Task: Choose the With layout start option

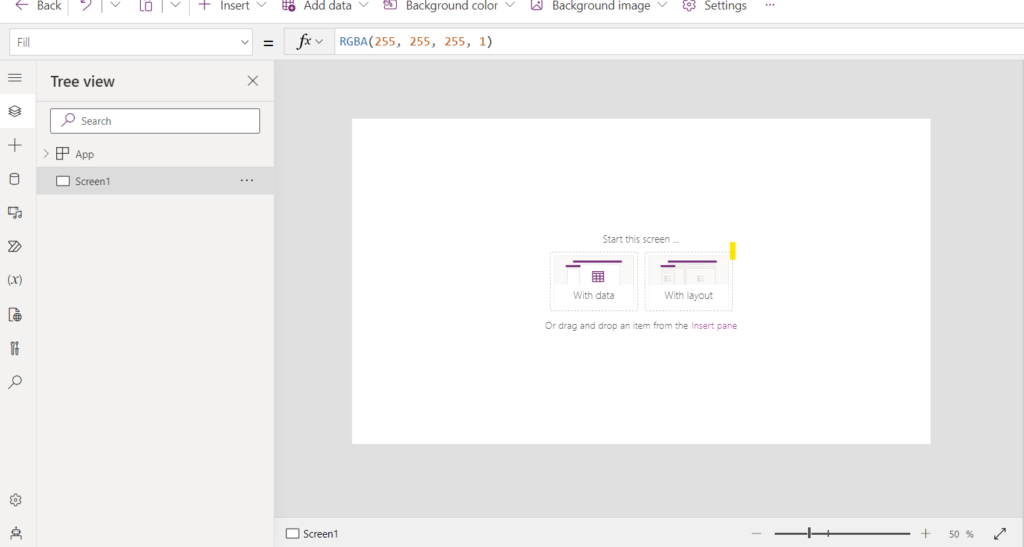Action: coord(688,281)
